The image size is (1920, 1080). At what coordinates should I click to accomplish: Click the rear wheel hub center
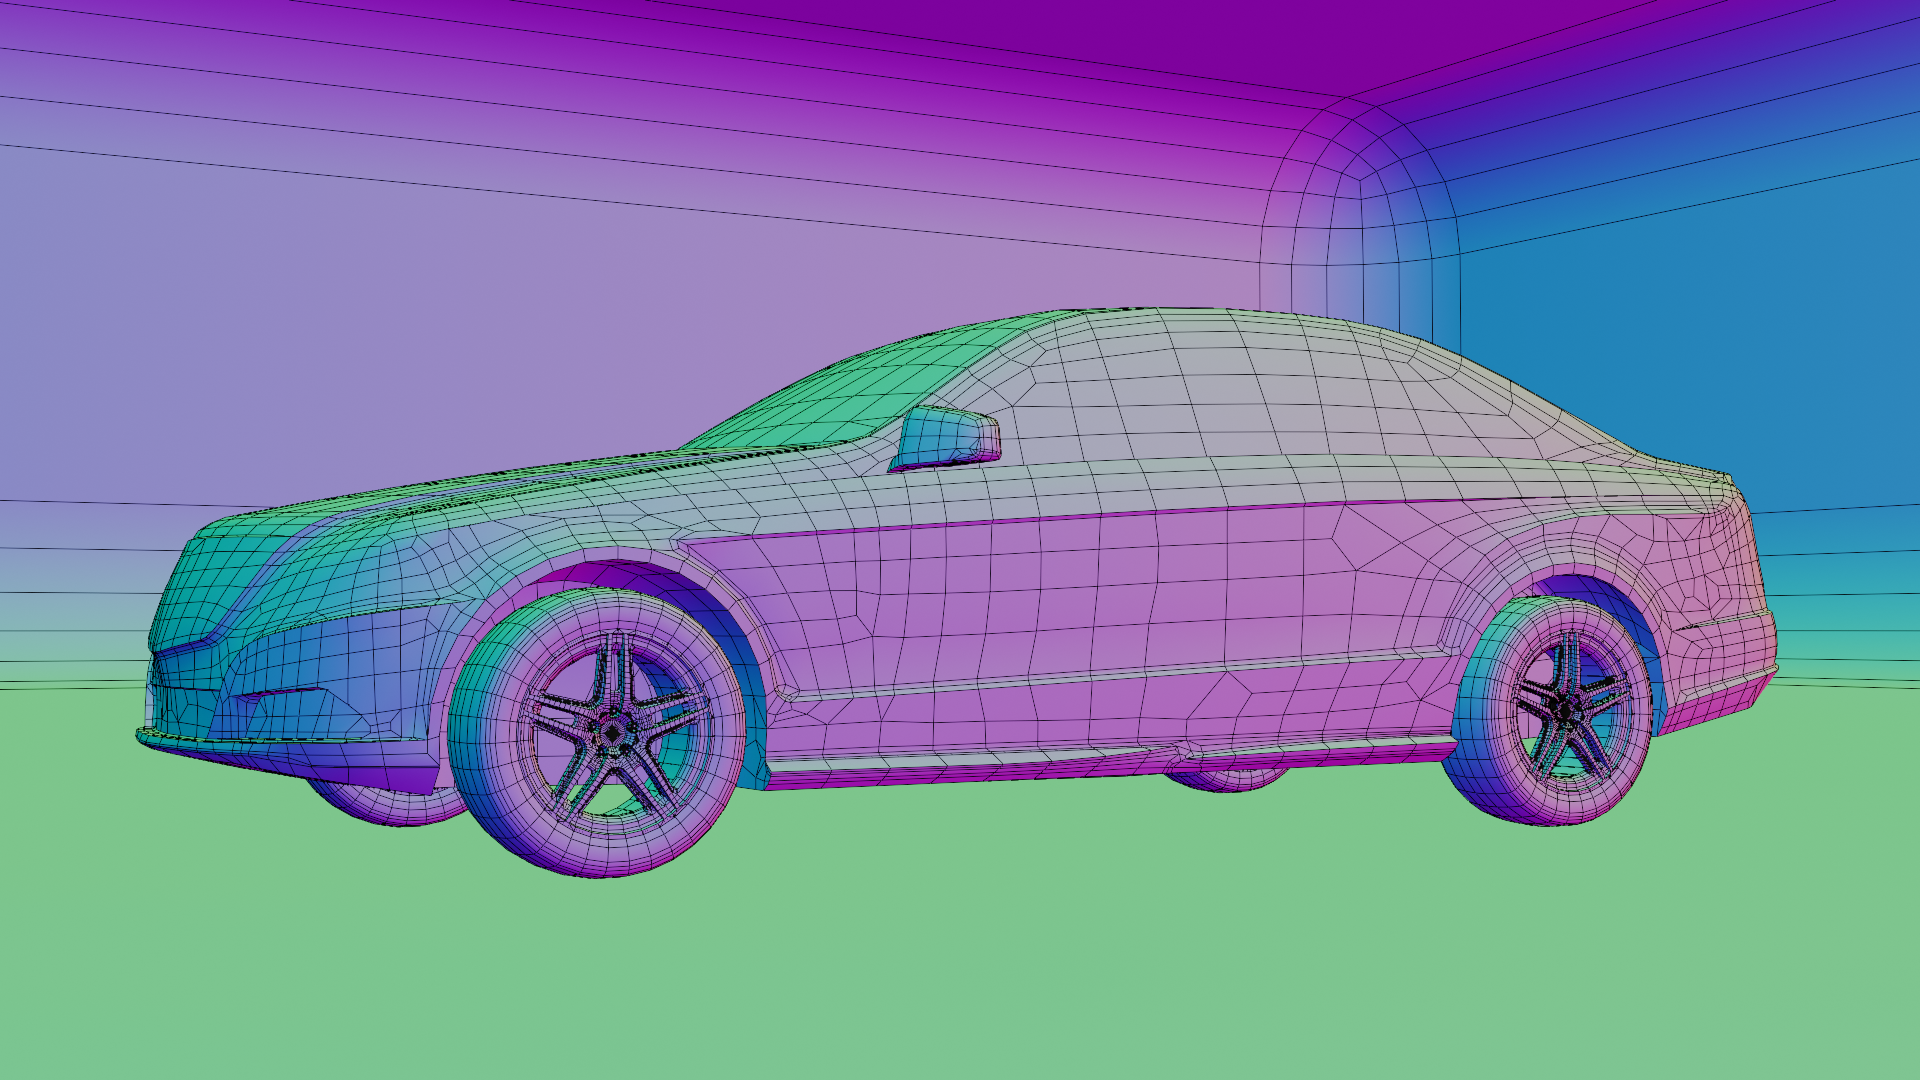click(x=1563, y=709)
